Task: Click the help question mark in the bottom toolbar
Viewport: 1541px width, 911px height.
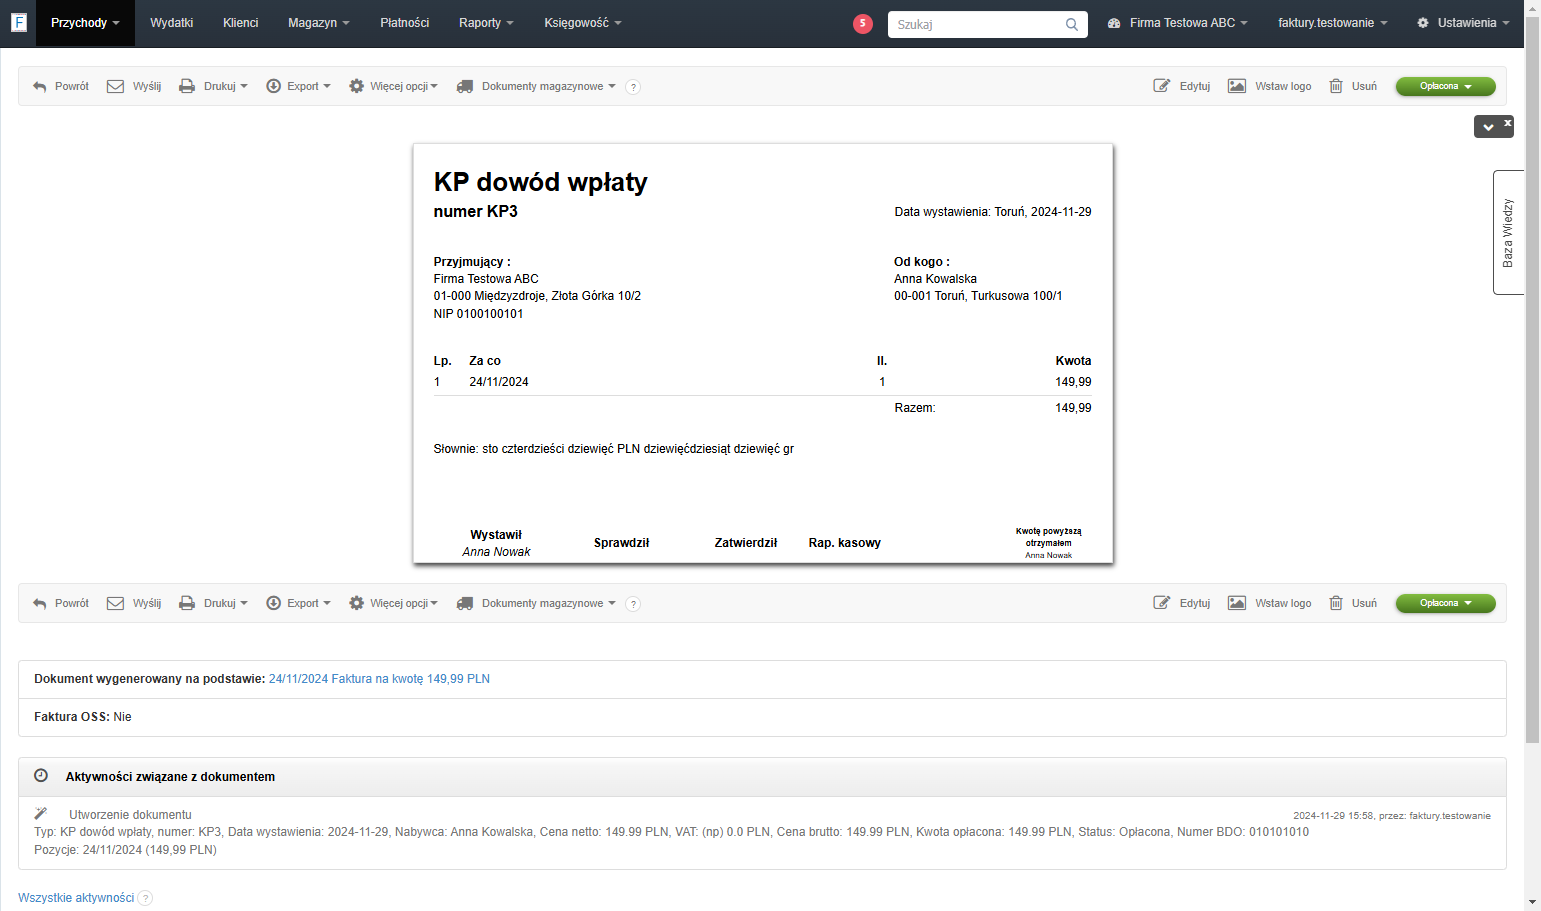Action: pyautogui.click(x=633, y=604)
